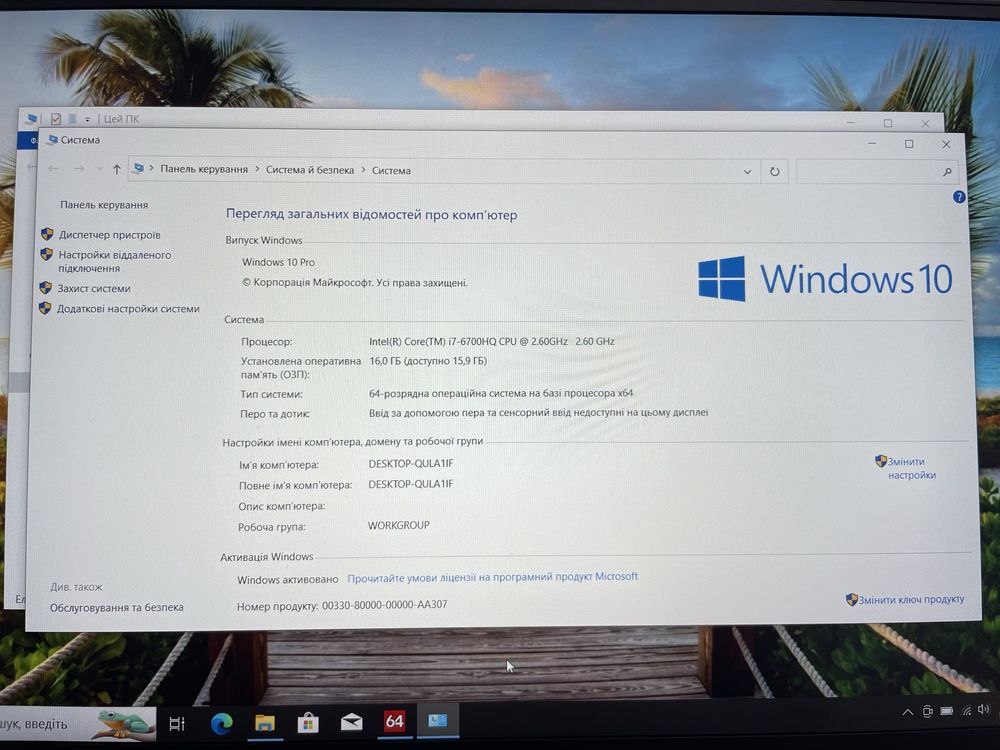Image resolution: width=1000 pixels, height=750 pixels.
Task: Click shield icon beside Захист системи
Action: 45,288
